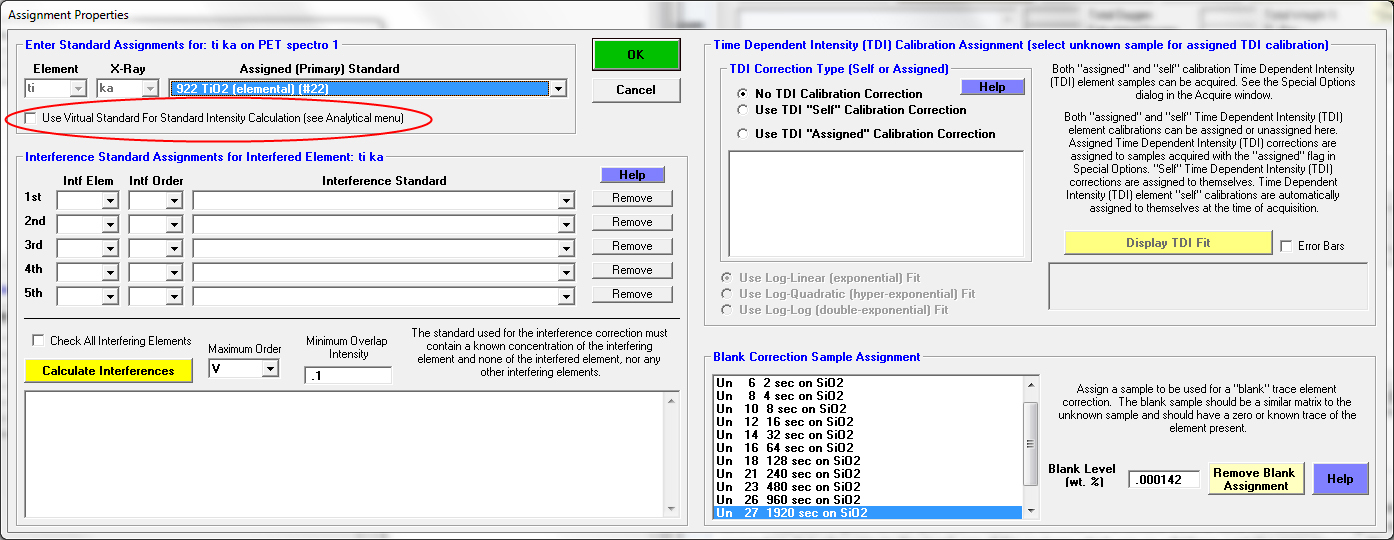
Task: Select No TDI Calibration Correction option
Action: (x=743, y=94)
